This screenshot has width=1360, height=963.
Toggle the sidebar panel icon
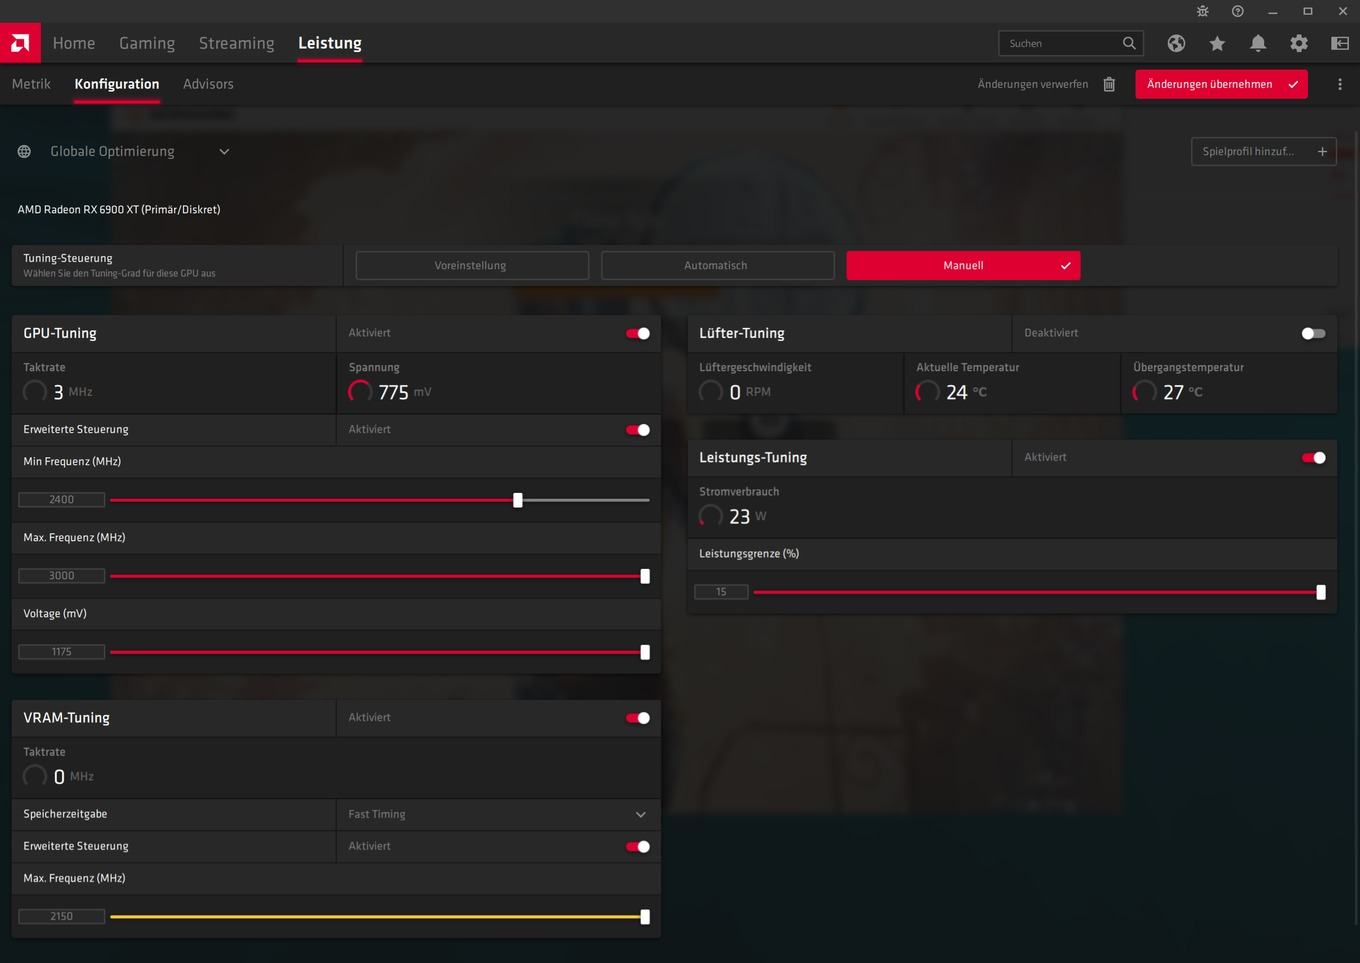coord(1340,43)
